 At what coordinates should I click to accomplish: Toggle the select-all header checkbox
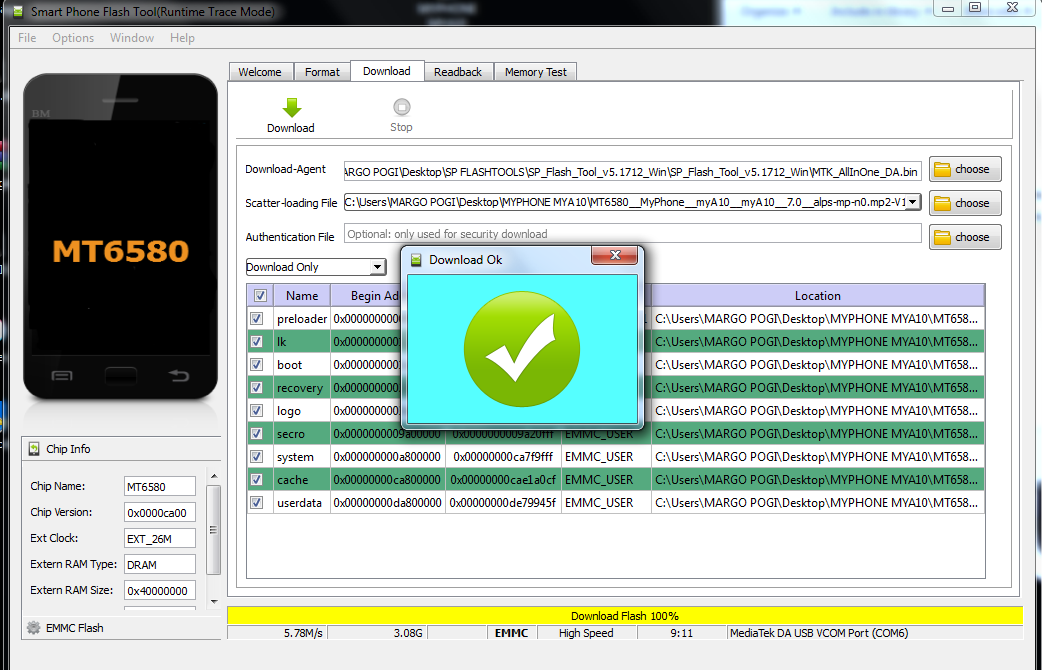[x=260, y=296]
